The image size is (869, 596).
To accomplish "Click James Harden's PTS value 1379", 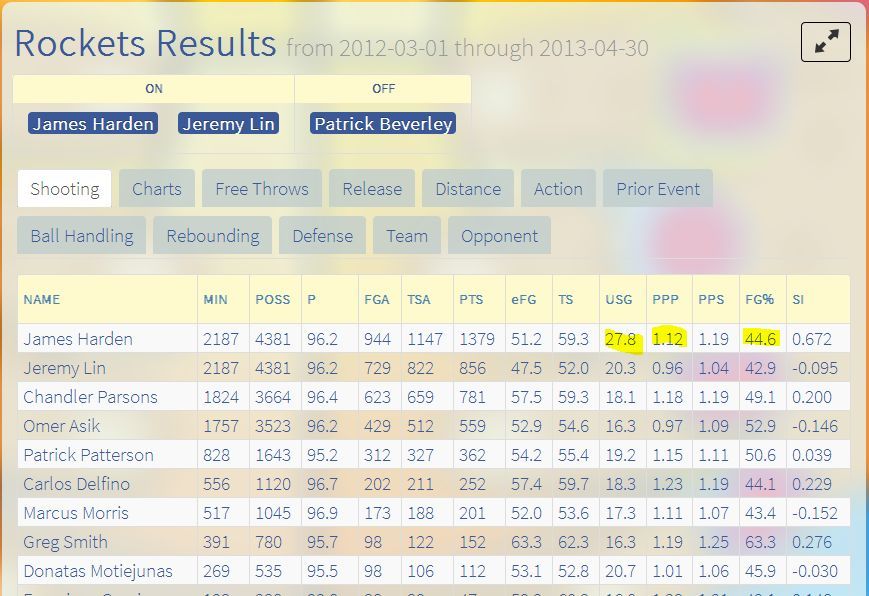I will pos(477,339).
